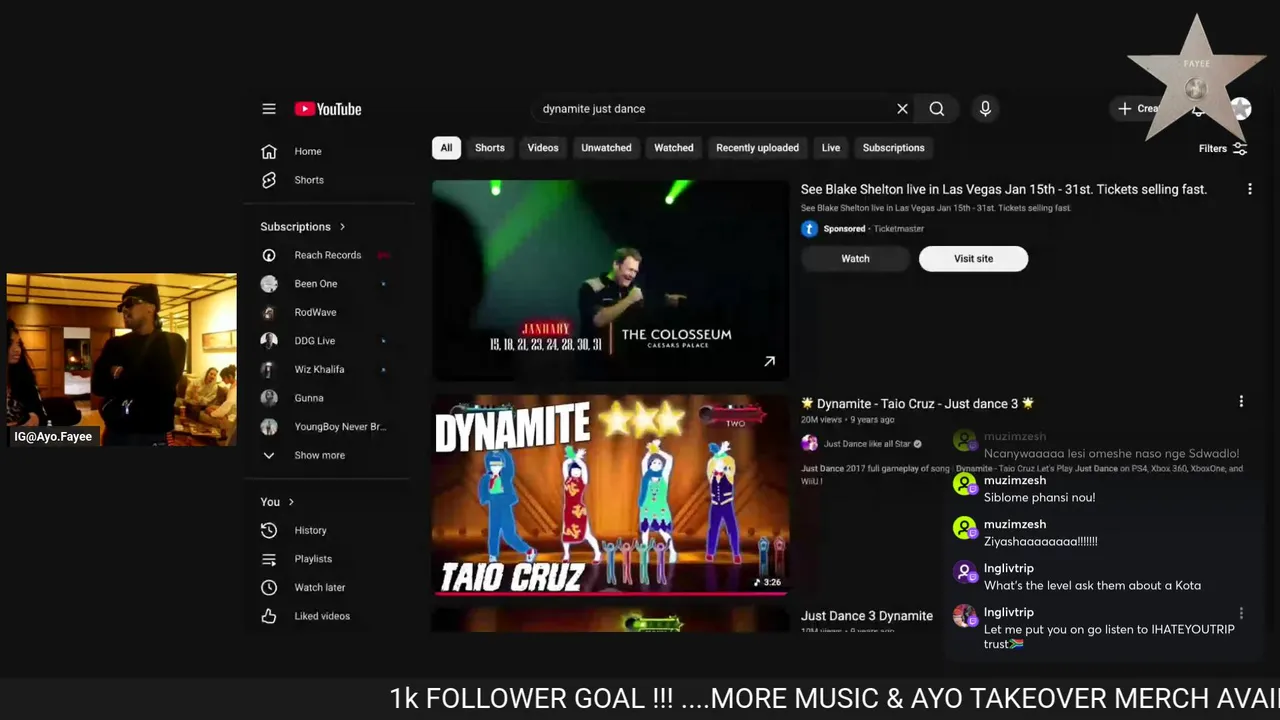
Task: Click the Ticketmaster sponsor icon
Action: [809, 229]
